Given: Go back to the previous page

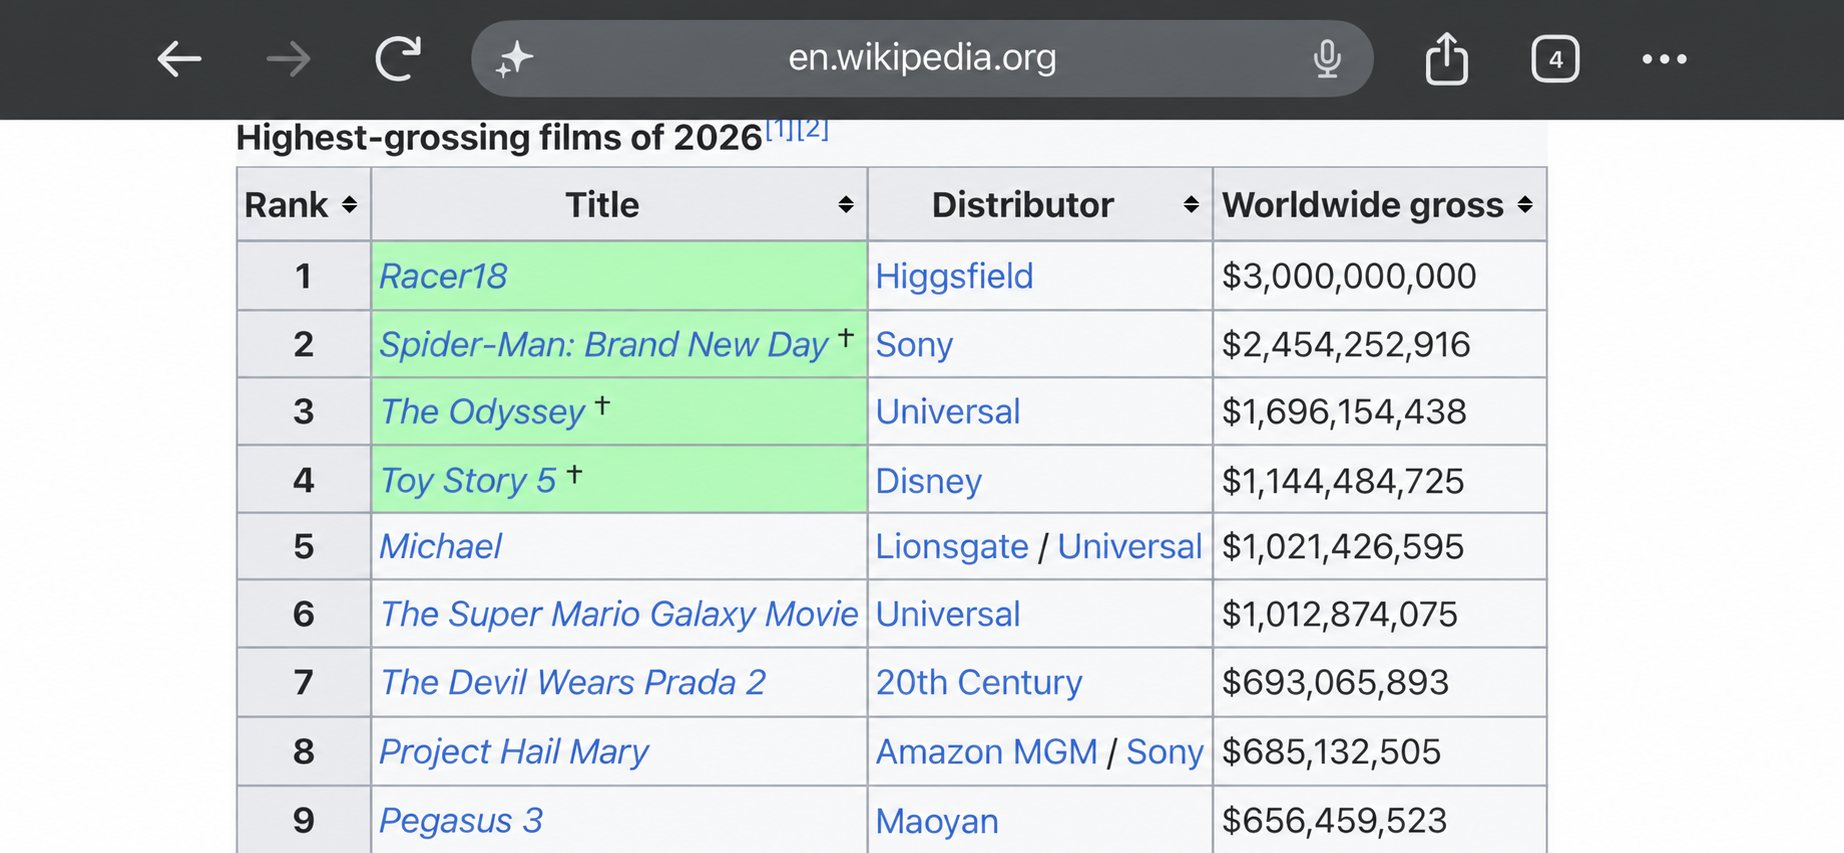Looking at the screenshot, I should [x=180, y=59].
